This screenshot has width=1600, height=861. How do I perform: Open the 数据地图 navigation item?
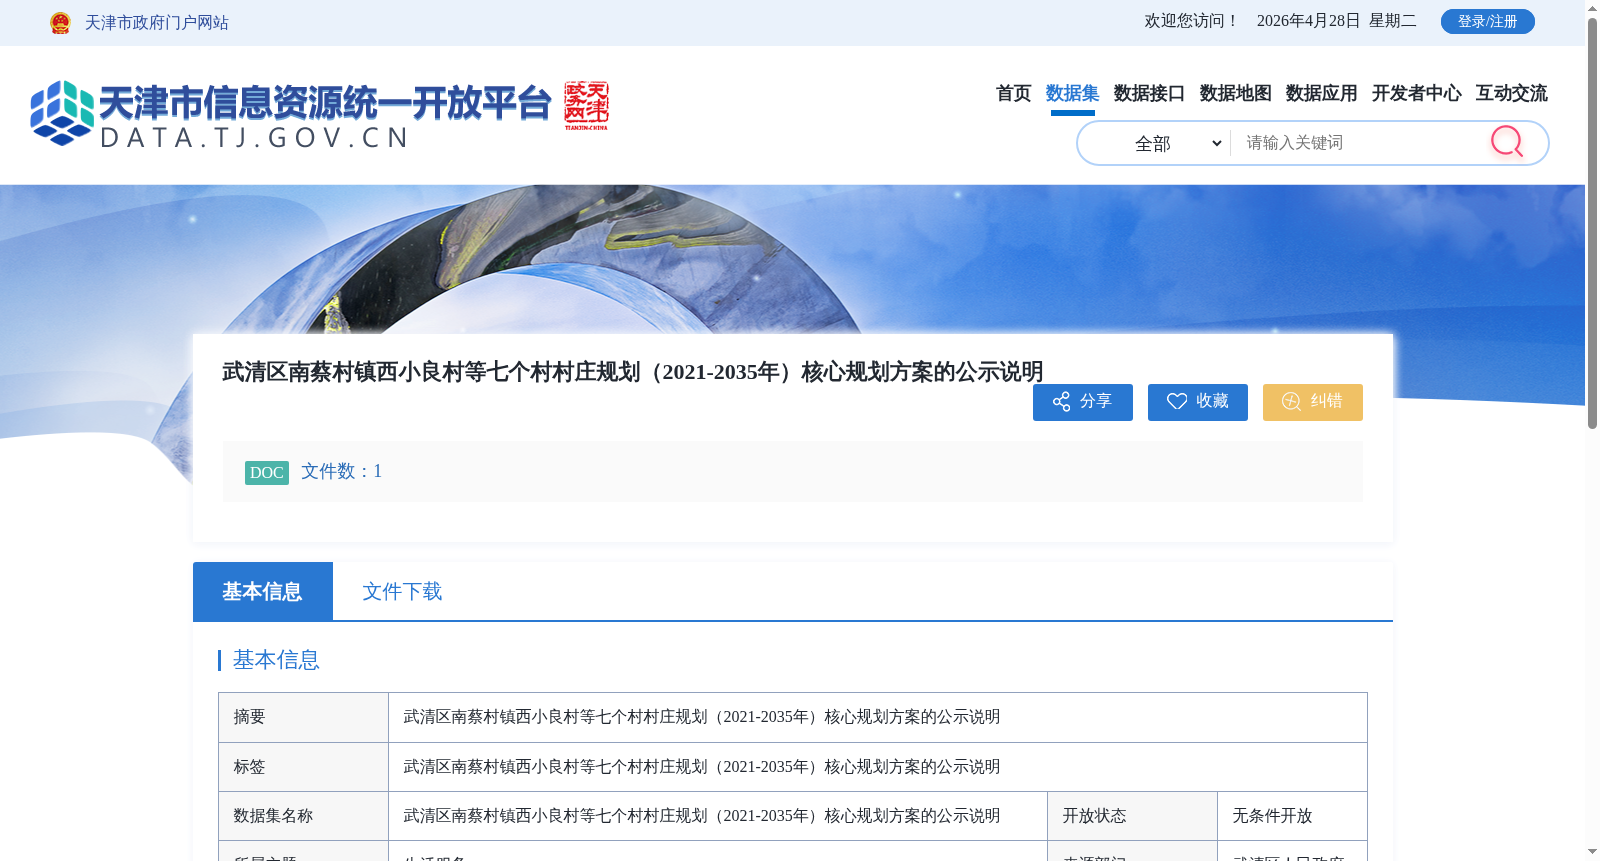(x=1235, y=93)
